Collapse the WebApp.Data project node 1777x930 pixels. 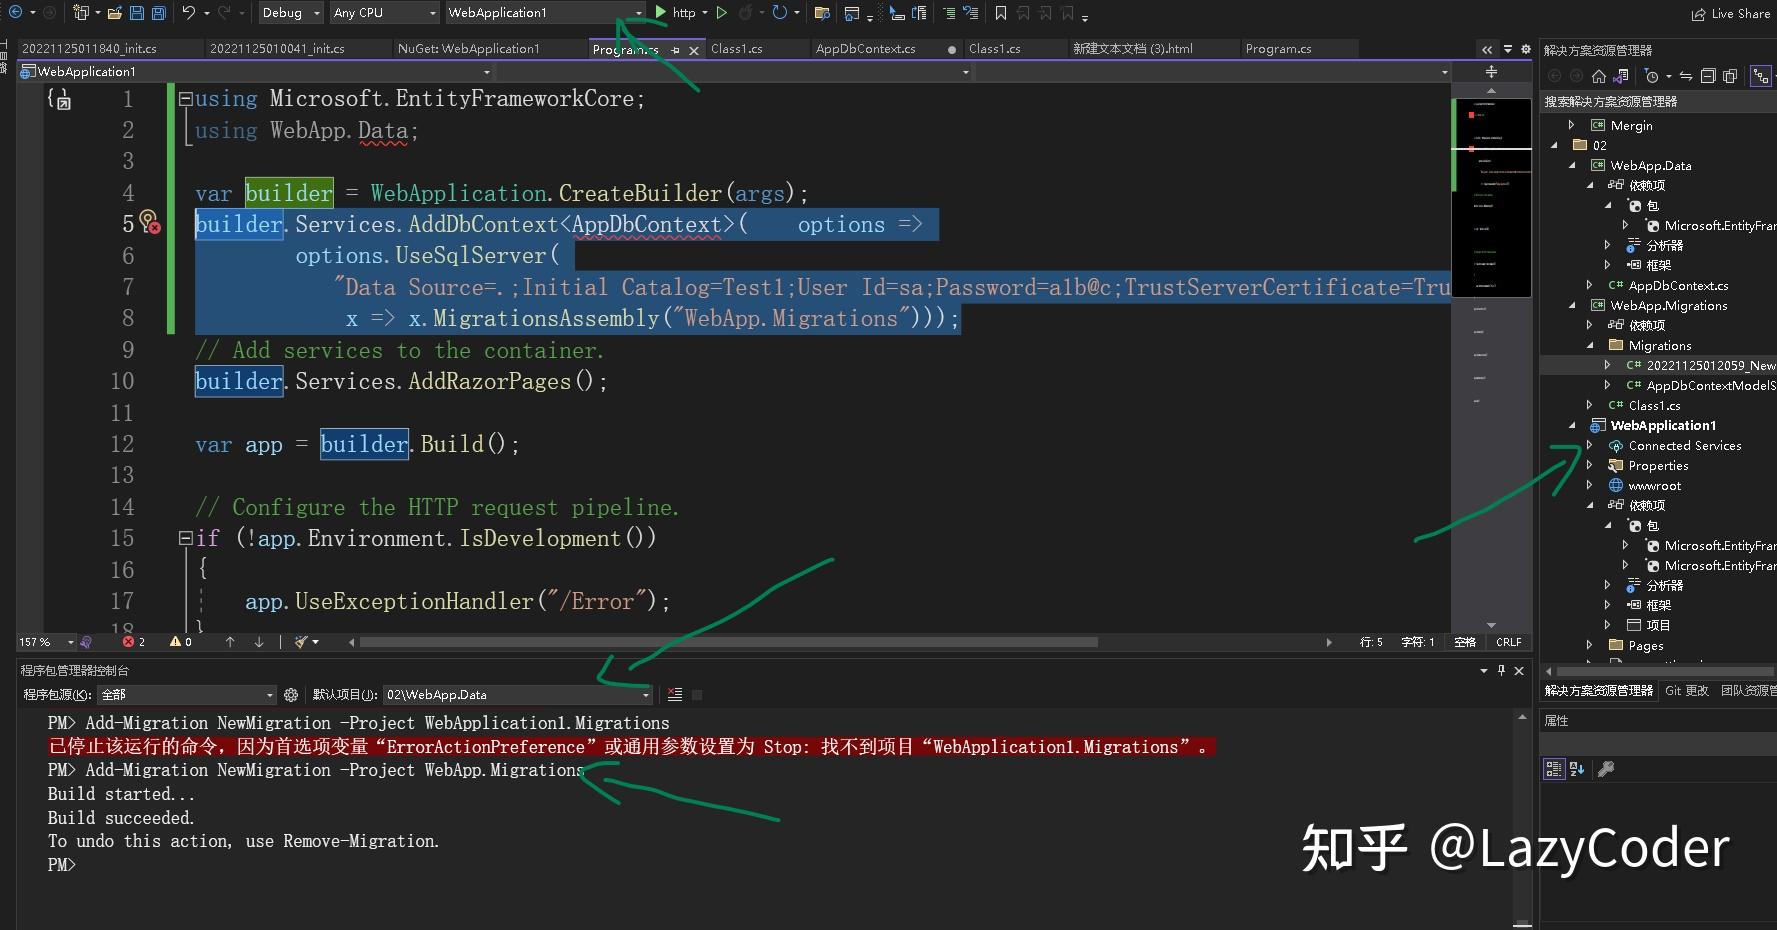click(x=1572, y=165)
